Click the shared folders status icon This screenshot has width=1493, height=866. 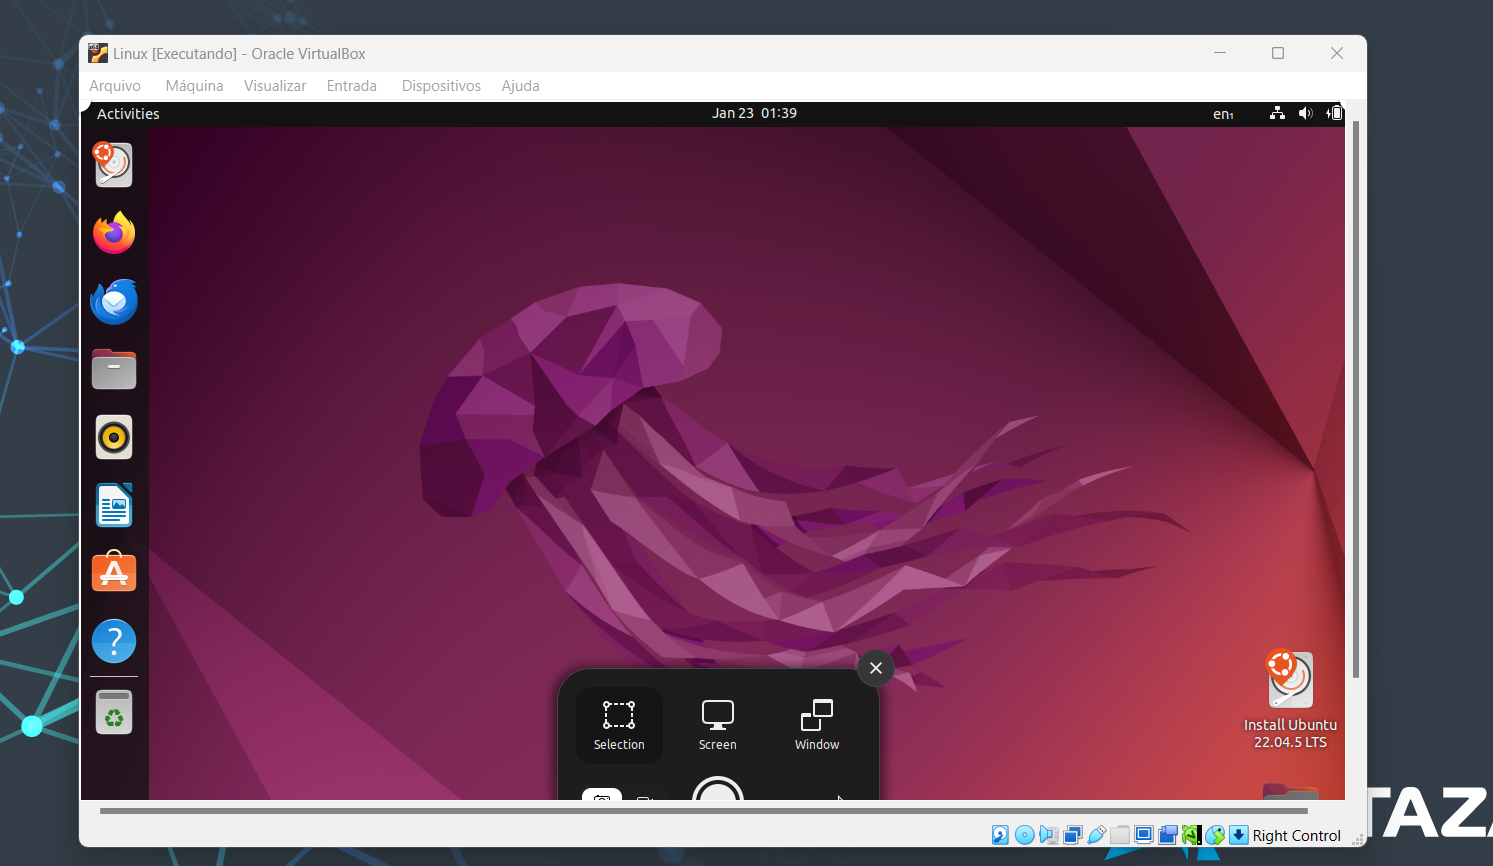click(1120, 835)
